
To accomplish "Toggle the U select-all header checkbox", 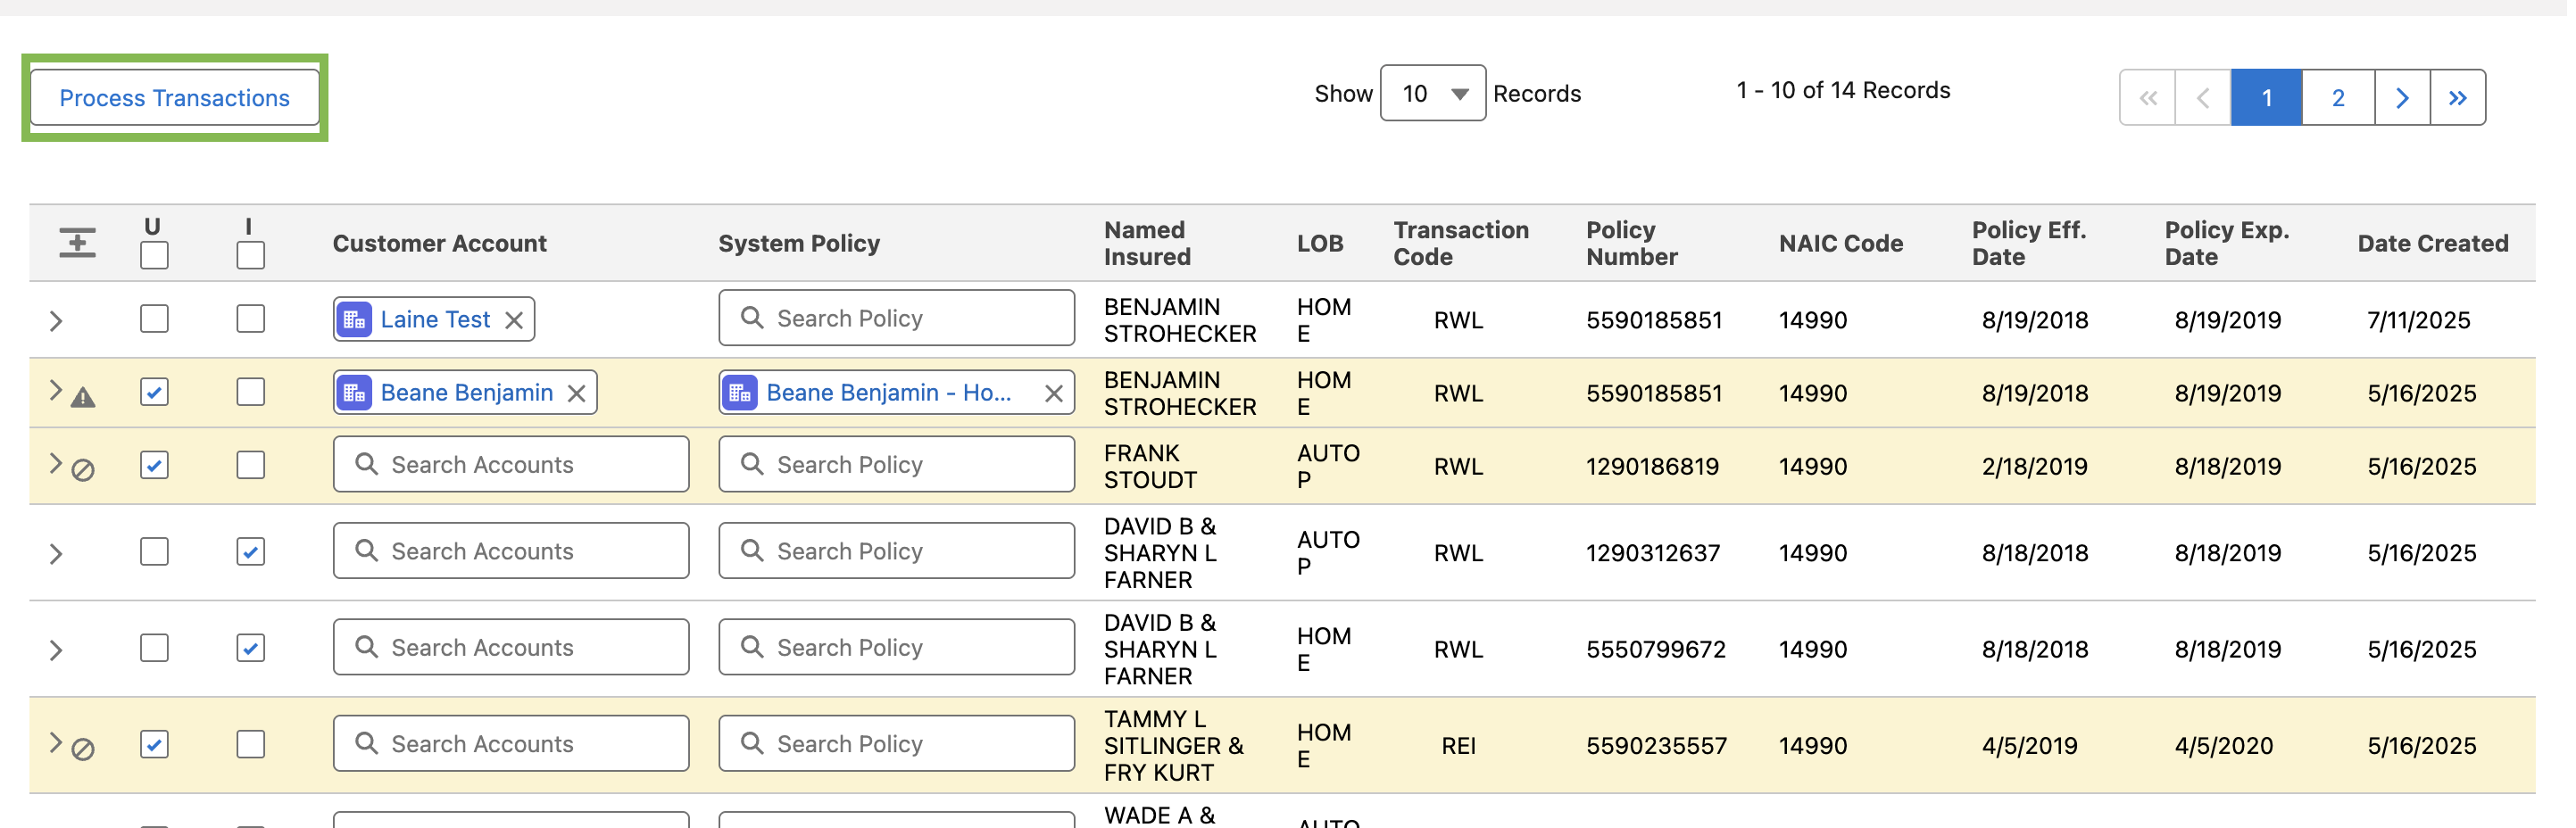I will coord(154,256).
